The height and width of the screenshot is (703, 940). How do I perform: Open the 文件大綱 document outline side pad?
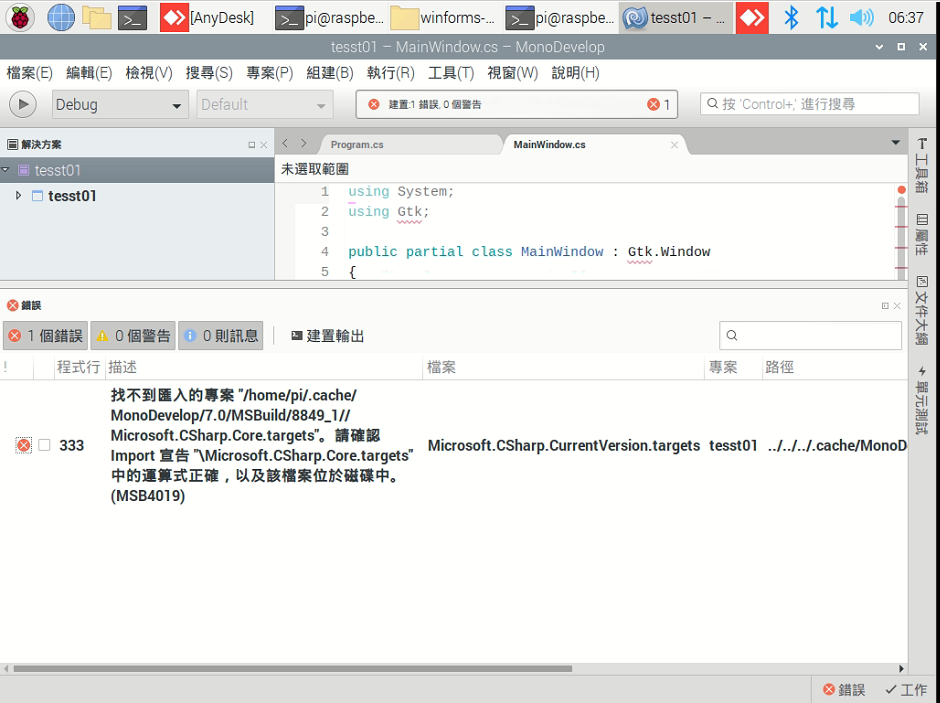(x=922, y=309)
